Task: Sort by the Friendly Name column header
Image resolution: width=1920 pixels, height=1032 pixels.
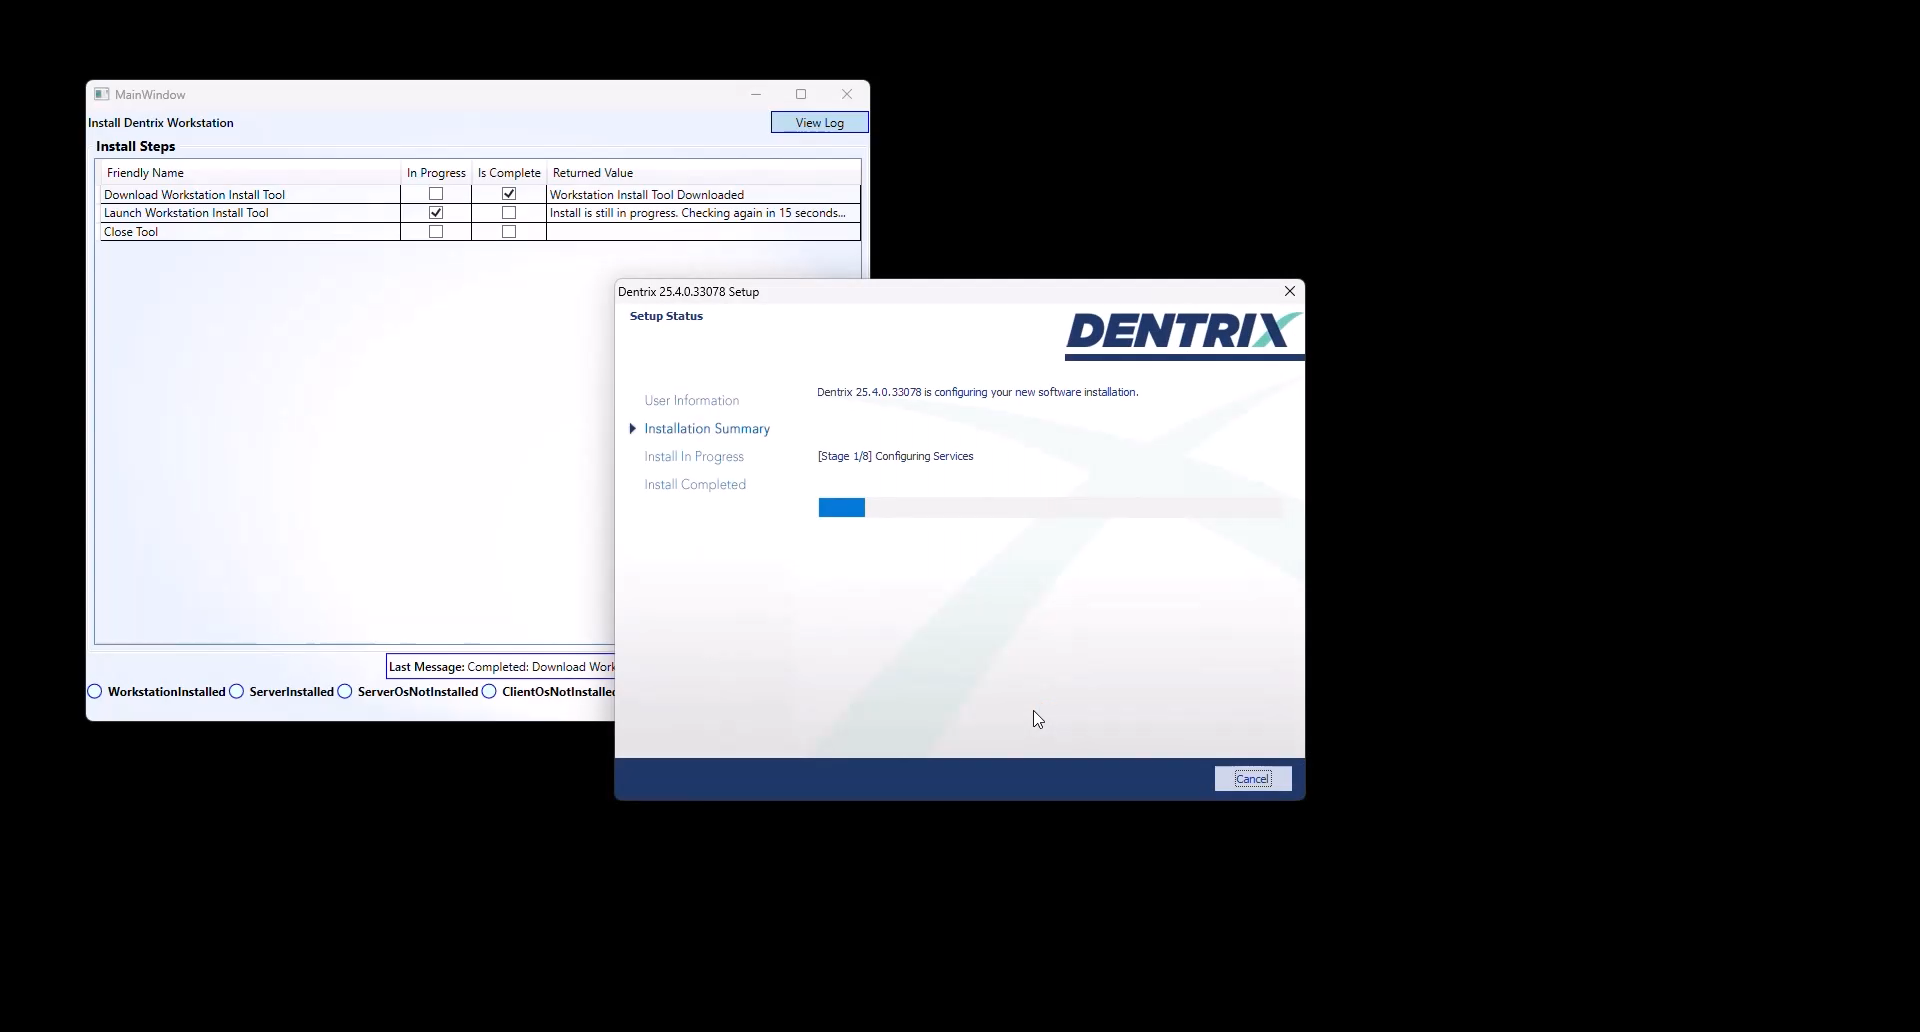Action: click(x=146, y=173)
